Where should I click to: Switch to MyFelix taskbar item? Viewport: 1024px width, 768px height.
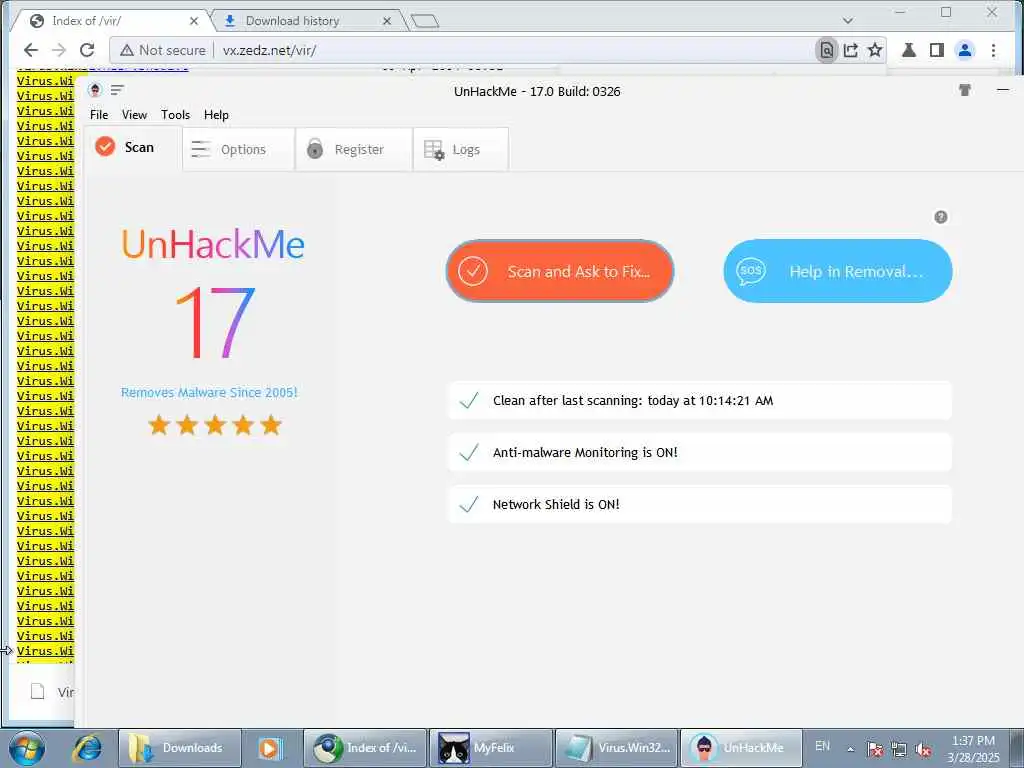[491, 748]
